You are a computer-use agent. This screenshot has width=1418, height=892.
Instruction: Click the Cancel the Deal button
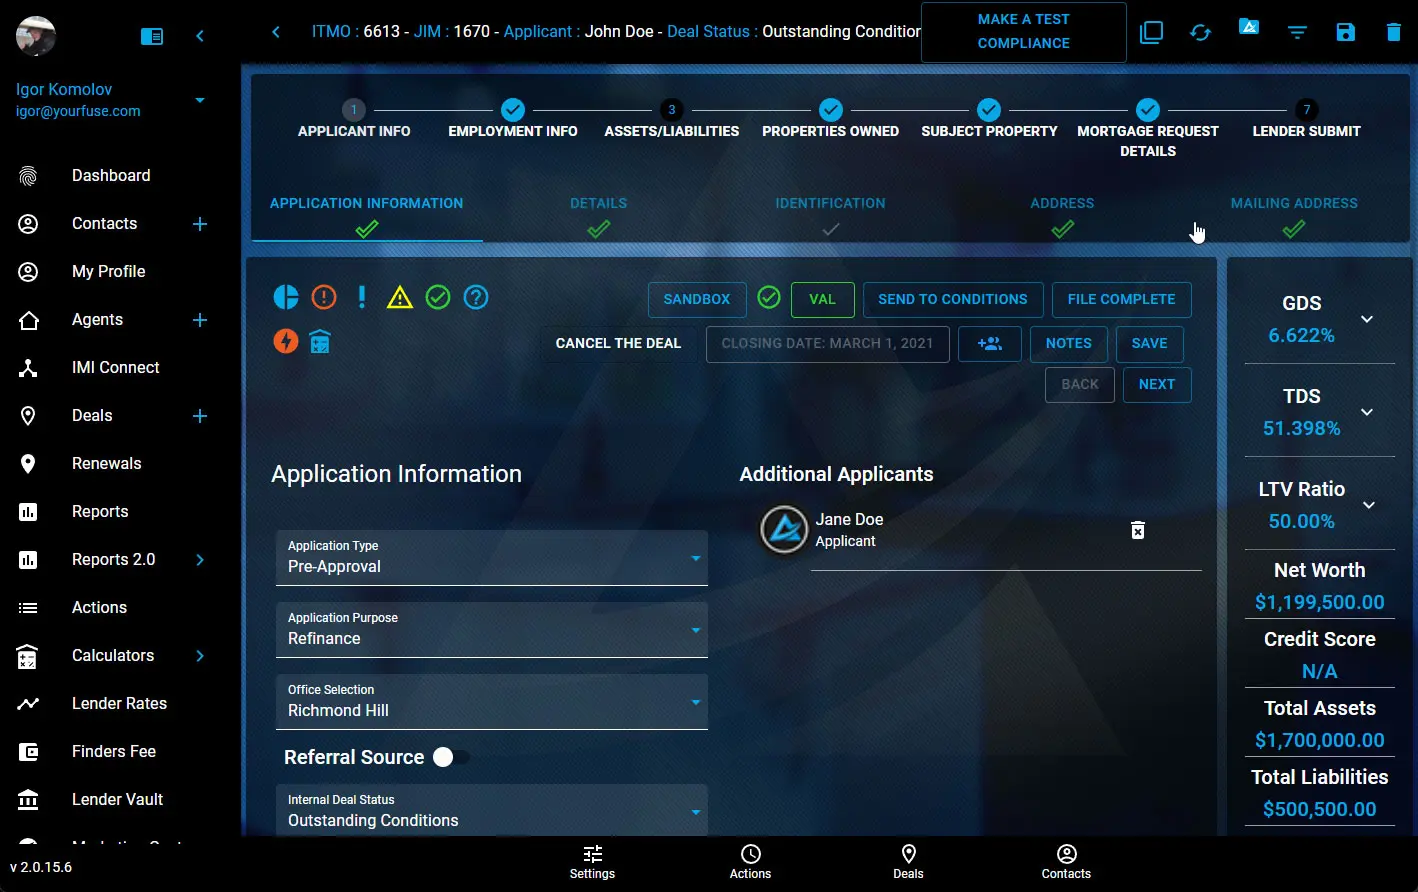618,343
